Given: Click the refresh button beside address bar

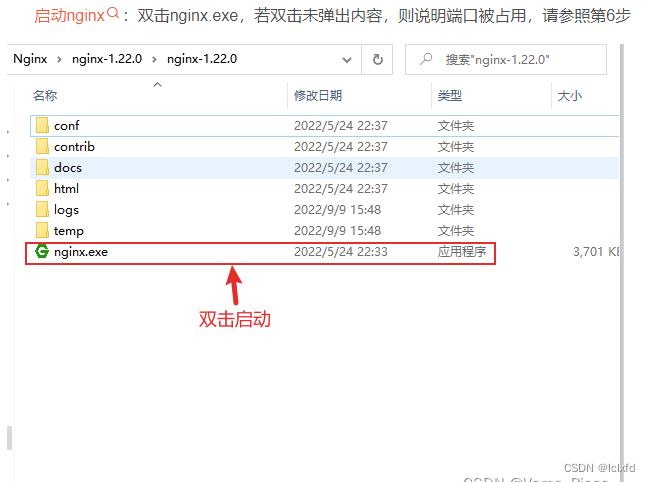Looking at the screenshot, I should coord(378,60).
